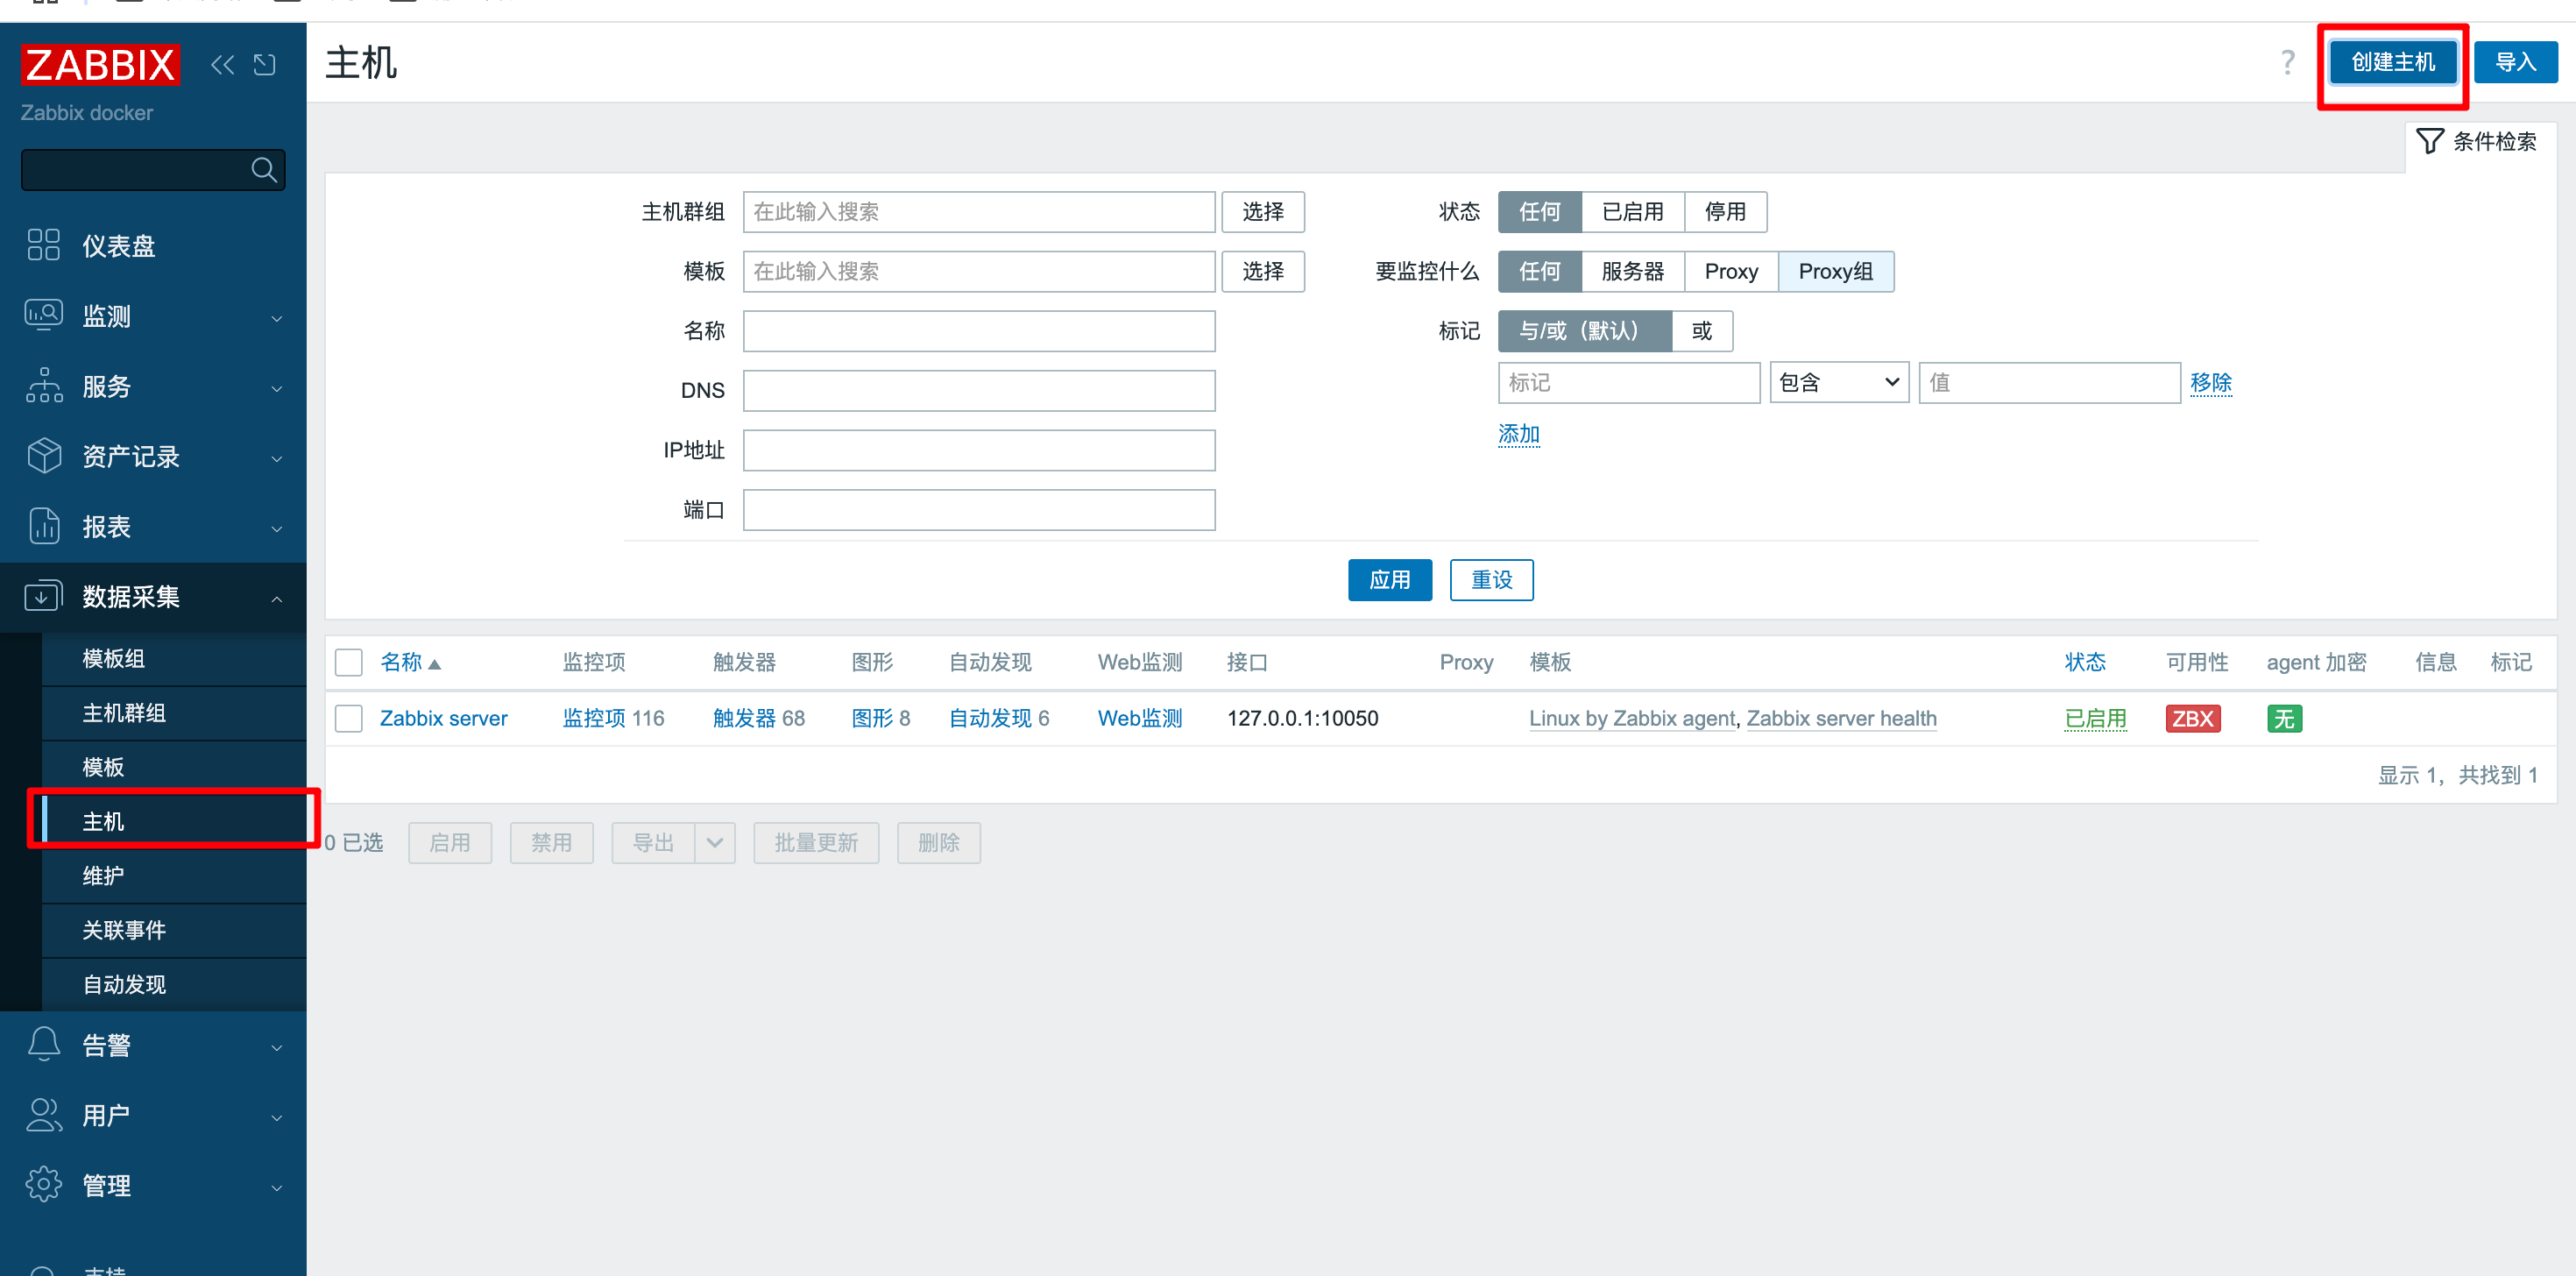Image resolution: width=2576 pixels, height=1276 pixels.
Task: Choose 或 tag evaluation mode
Action: click(x=1702, y=331)
